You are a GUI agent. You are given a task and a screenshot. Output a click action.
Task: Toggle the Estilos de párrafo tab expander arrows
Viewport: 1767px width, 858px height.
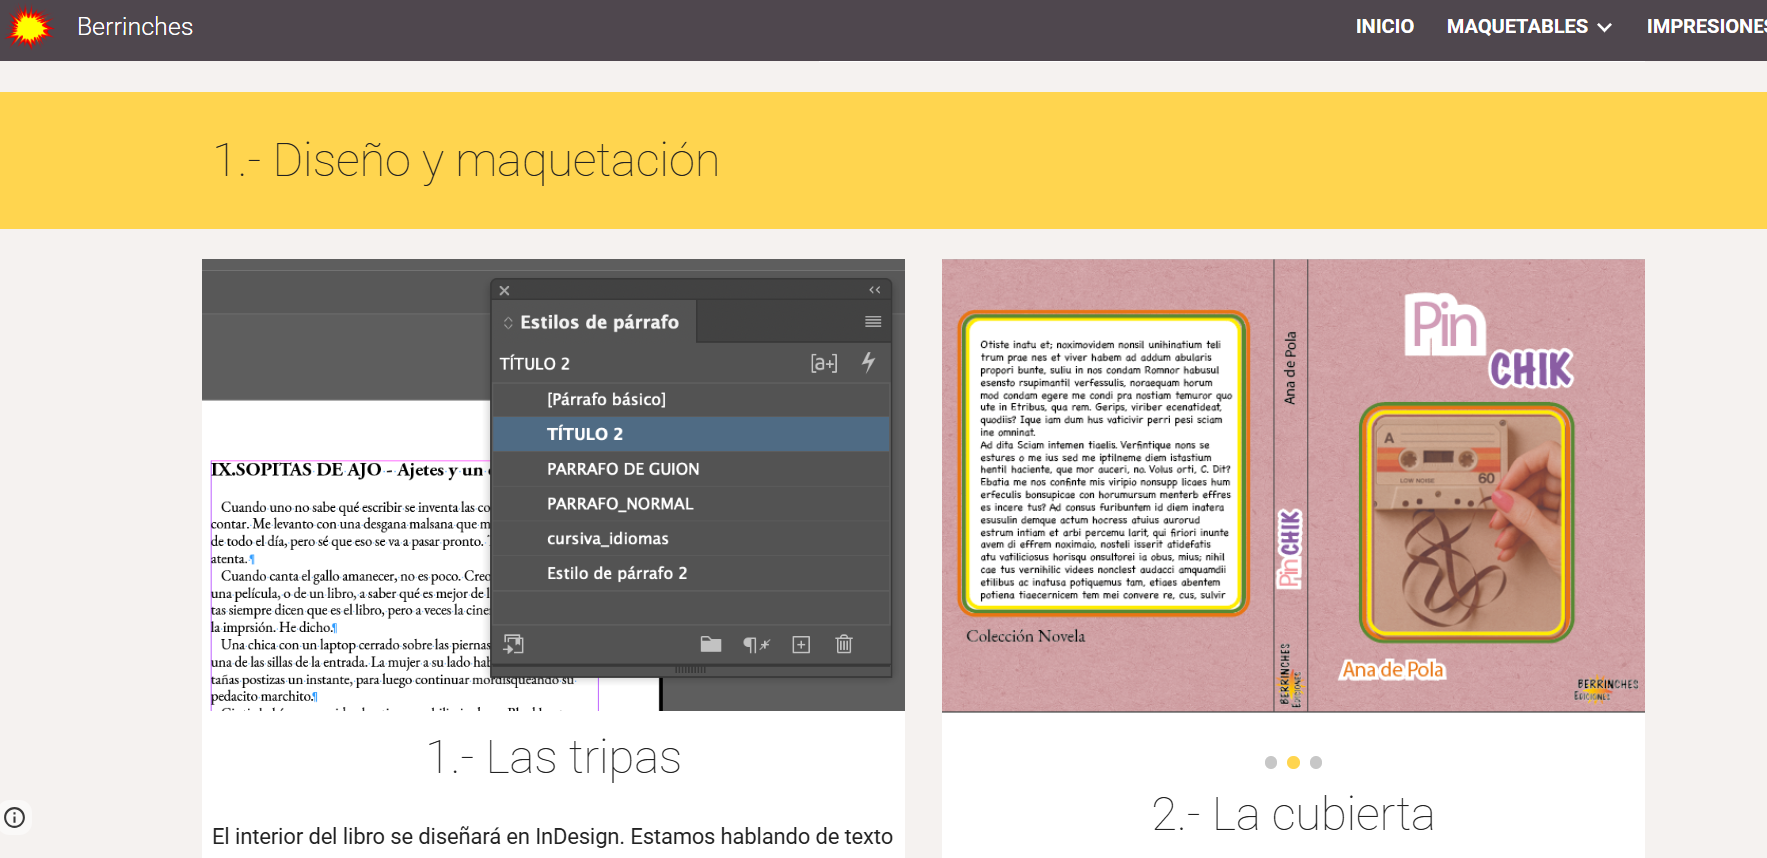tap(508, 323)
